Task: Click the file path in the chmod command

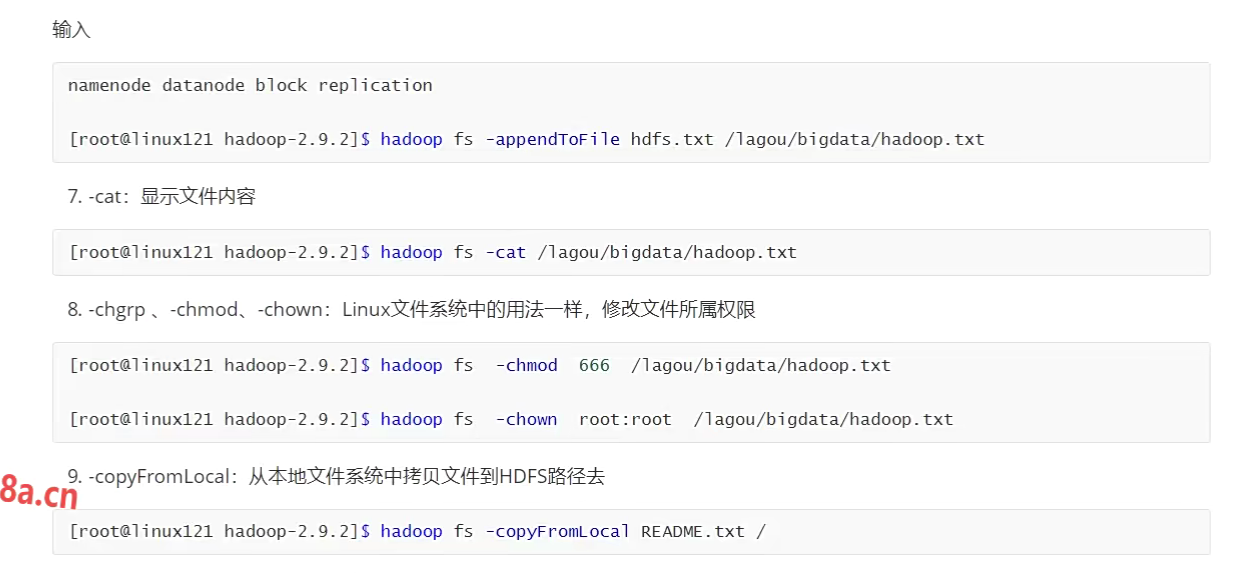Action: 760,365
